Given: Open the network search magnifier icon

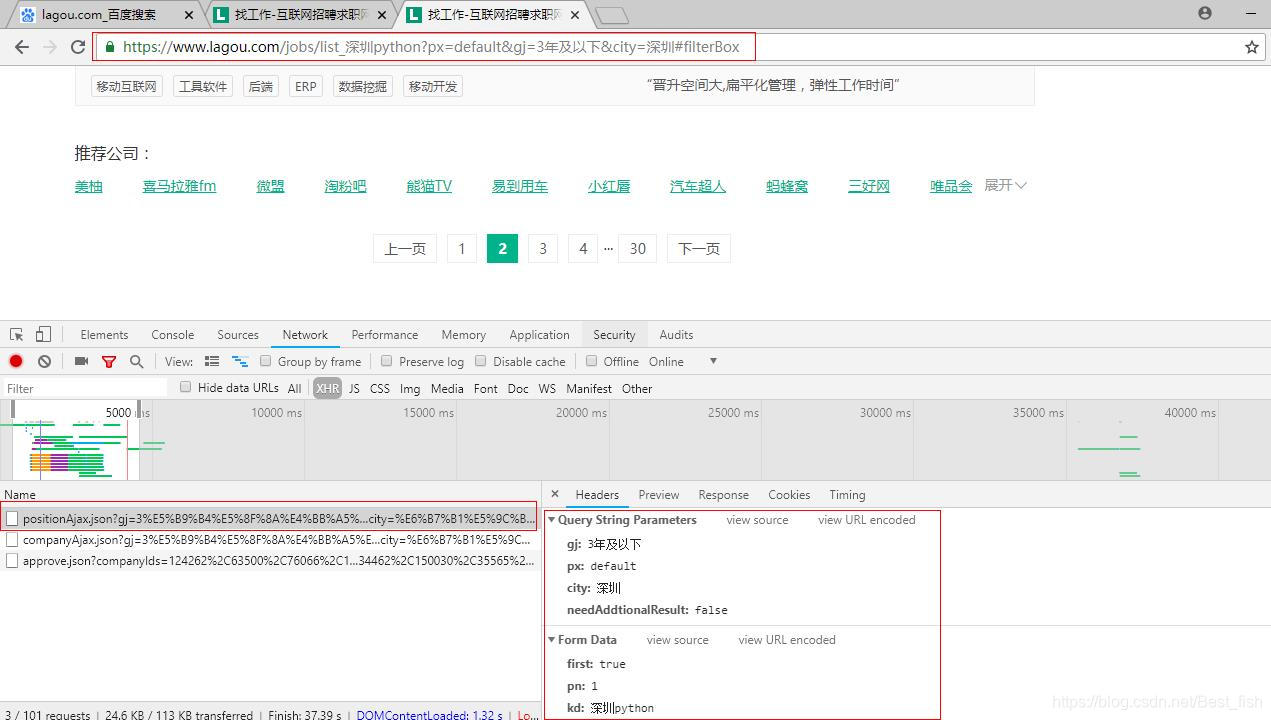Looking at the screenshot, I should [x=136, y=361].
